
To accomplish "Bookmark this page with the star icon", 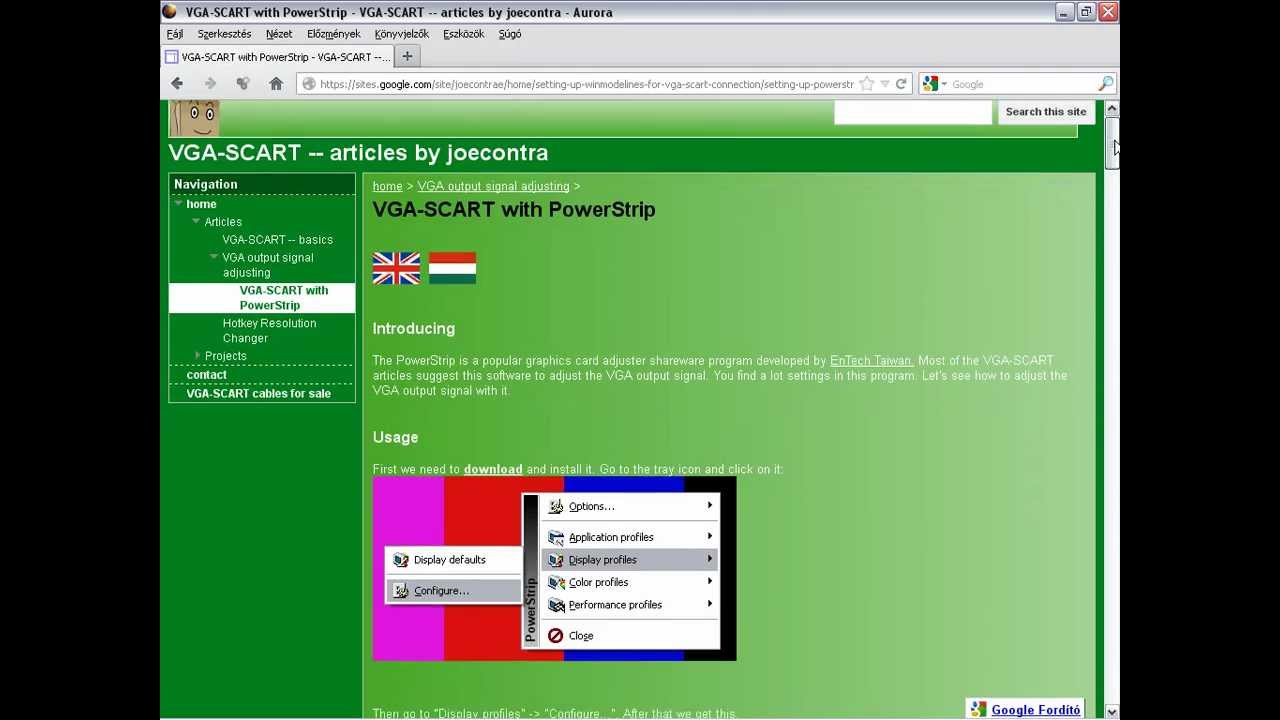I will coord(867,84).
